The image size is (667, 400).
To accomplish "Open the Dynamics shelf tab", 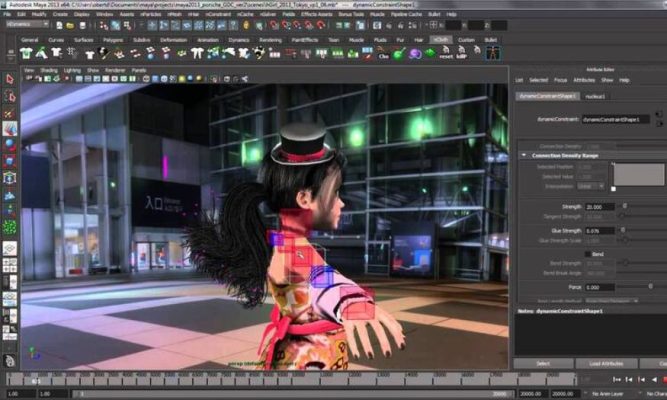I will pos(238,39).
